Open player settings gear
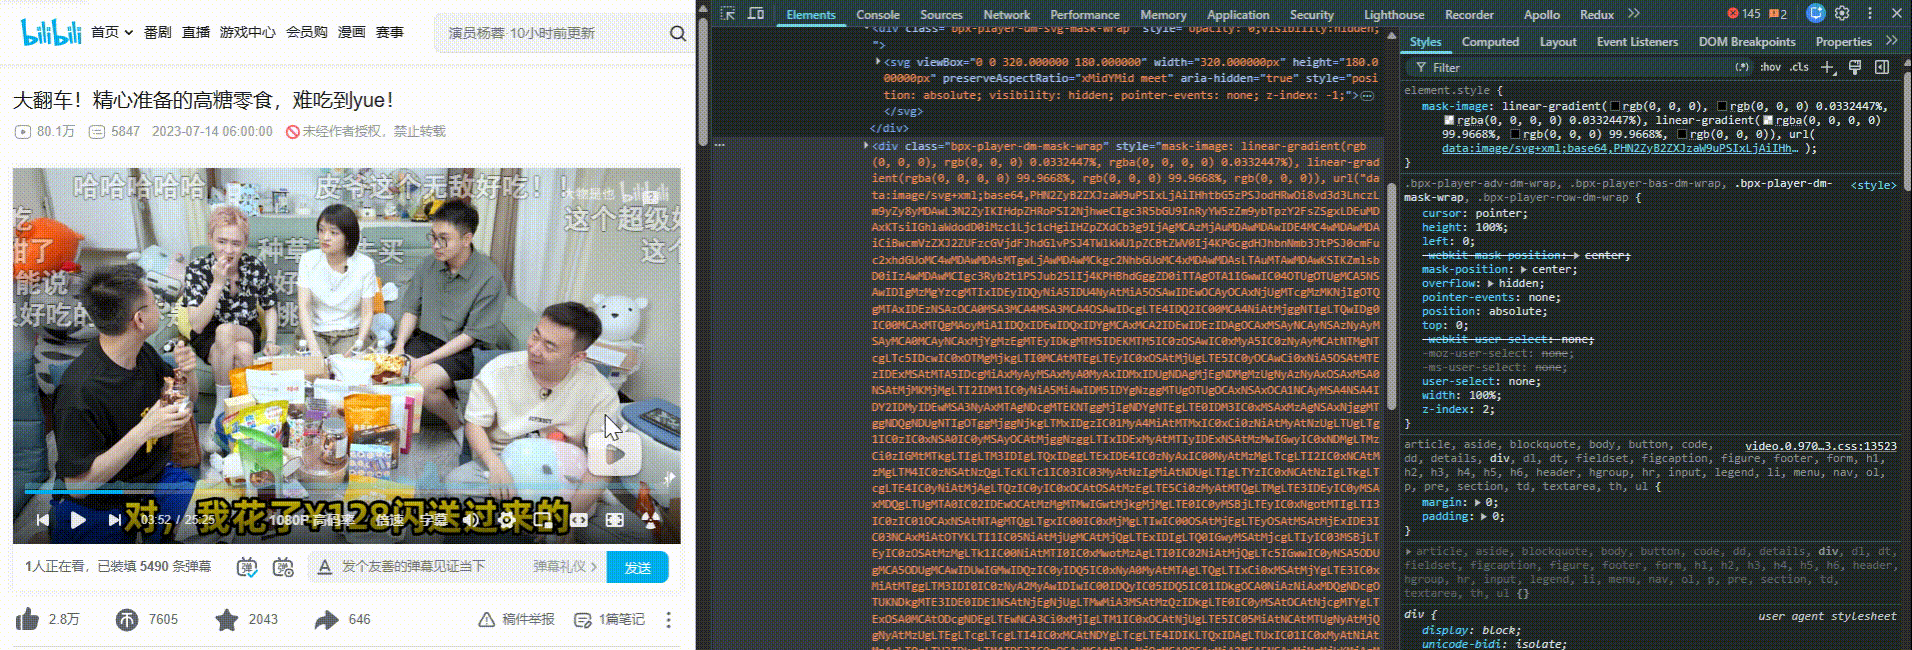This screenshot has width=1912, height=650. click(x=506, y=520)
